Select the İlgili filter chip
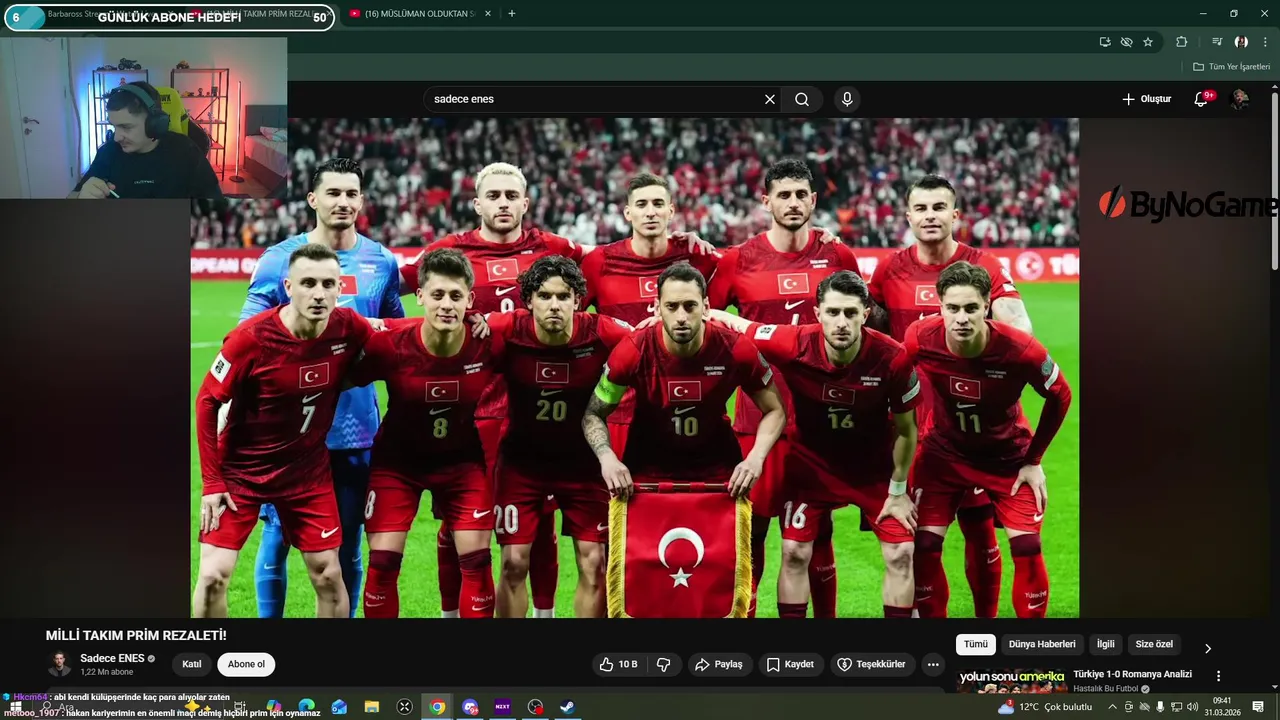Viewport: 1280px width, 720px height. 1106,644
